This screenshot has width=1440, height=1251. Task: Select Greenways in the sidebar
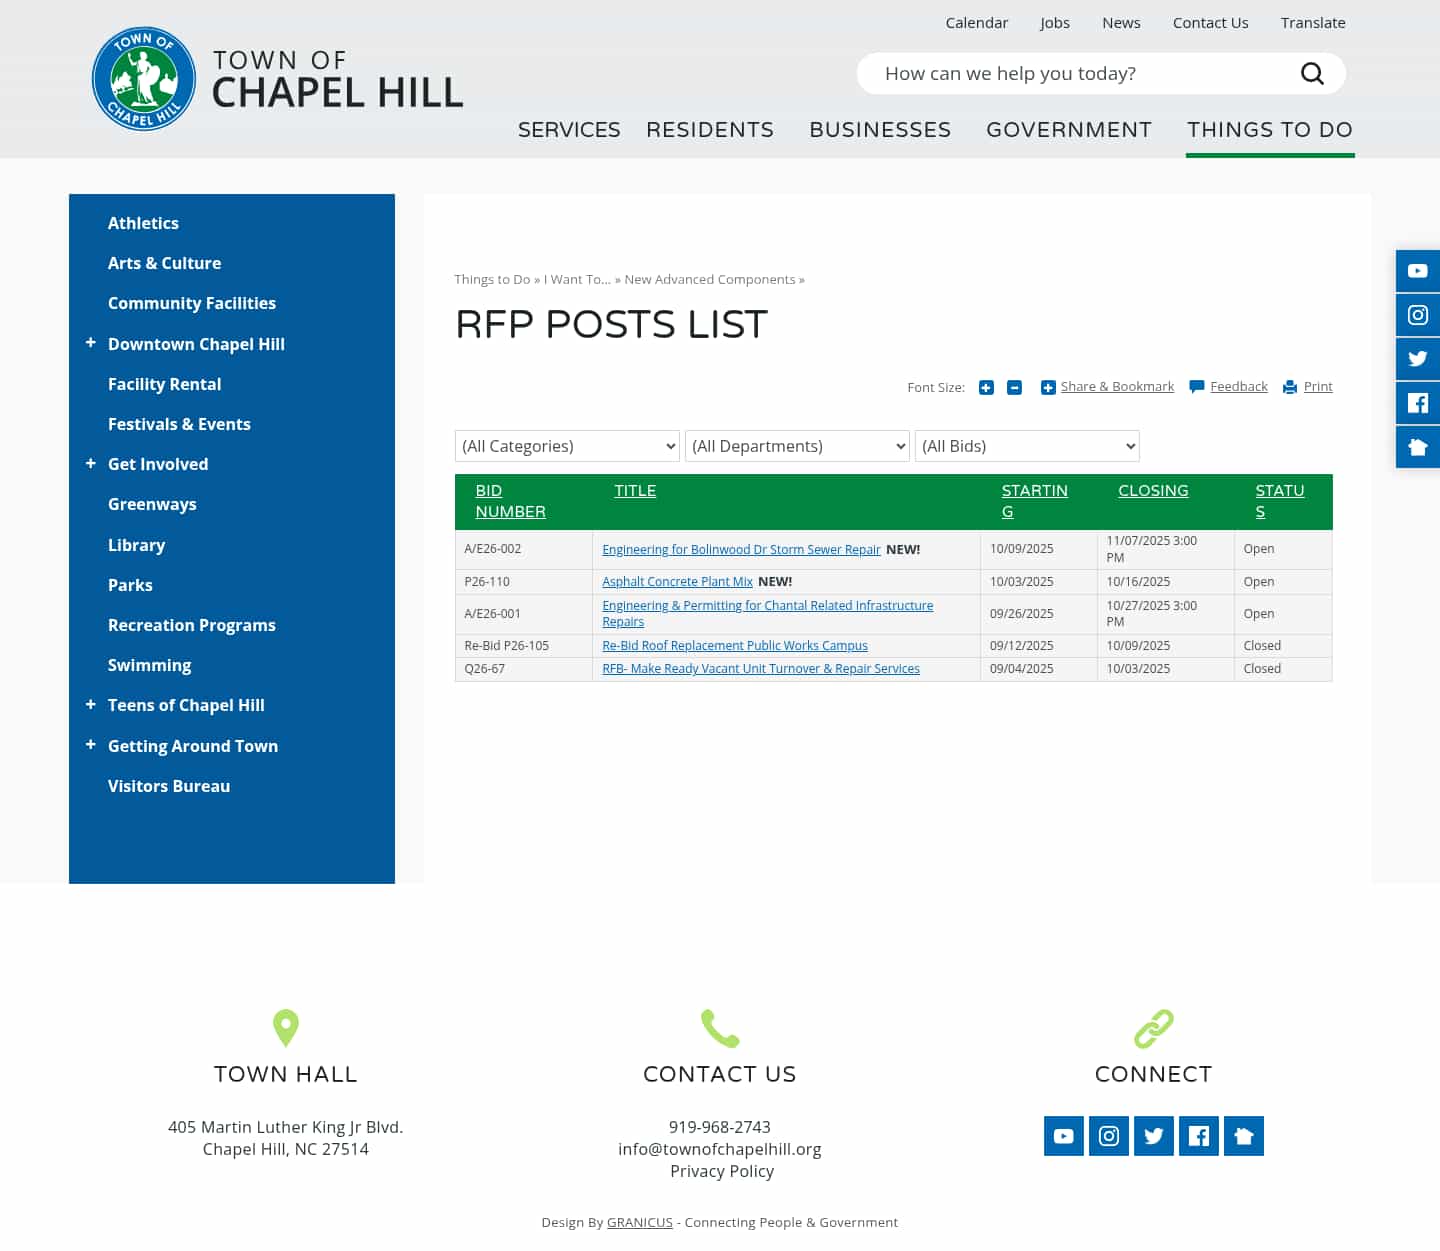(x=152, y=504)
